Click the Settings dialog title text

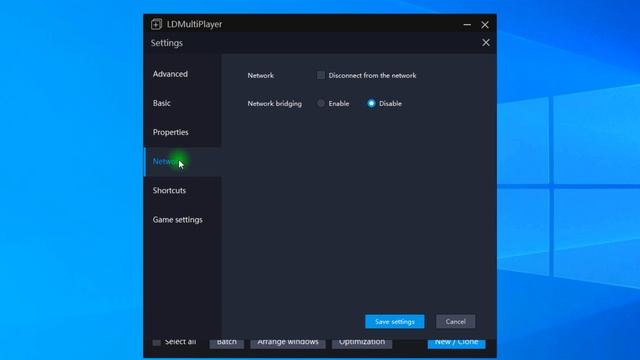click(x=167, y=43)
